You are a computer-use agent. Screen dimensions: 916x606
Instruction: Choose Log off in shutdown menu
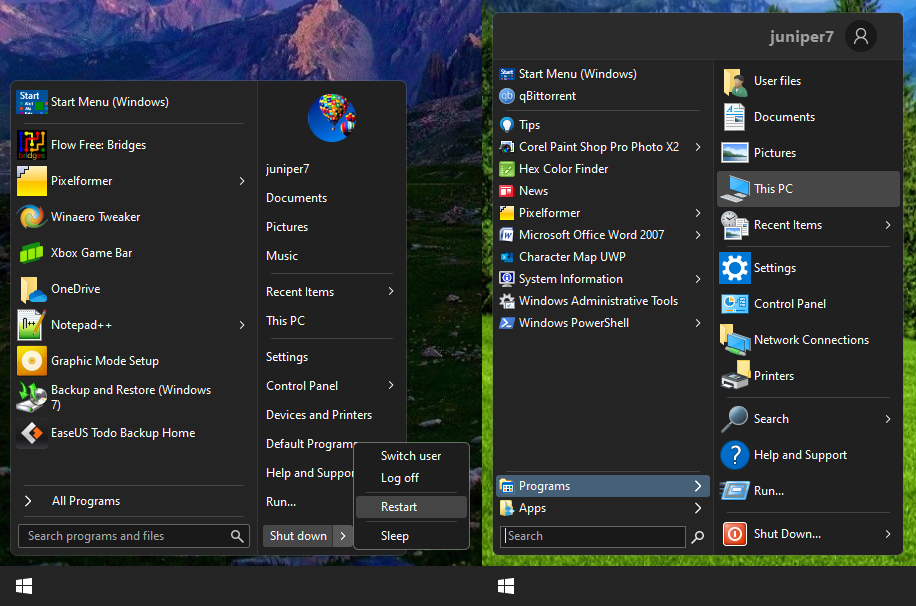[x=411, y=478]
